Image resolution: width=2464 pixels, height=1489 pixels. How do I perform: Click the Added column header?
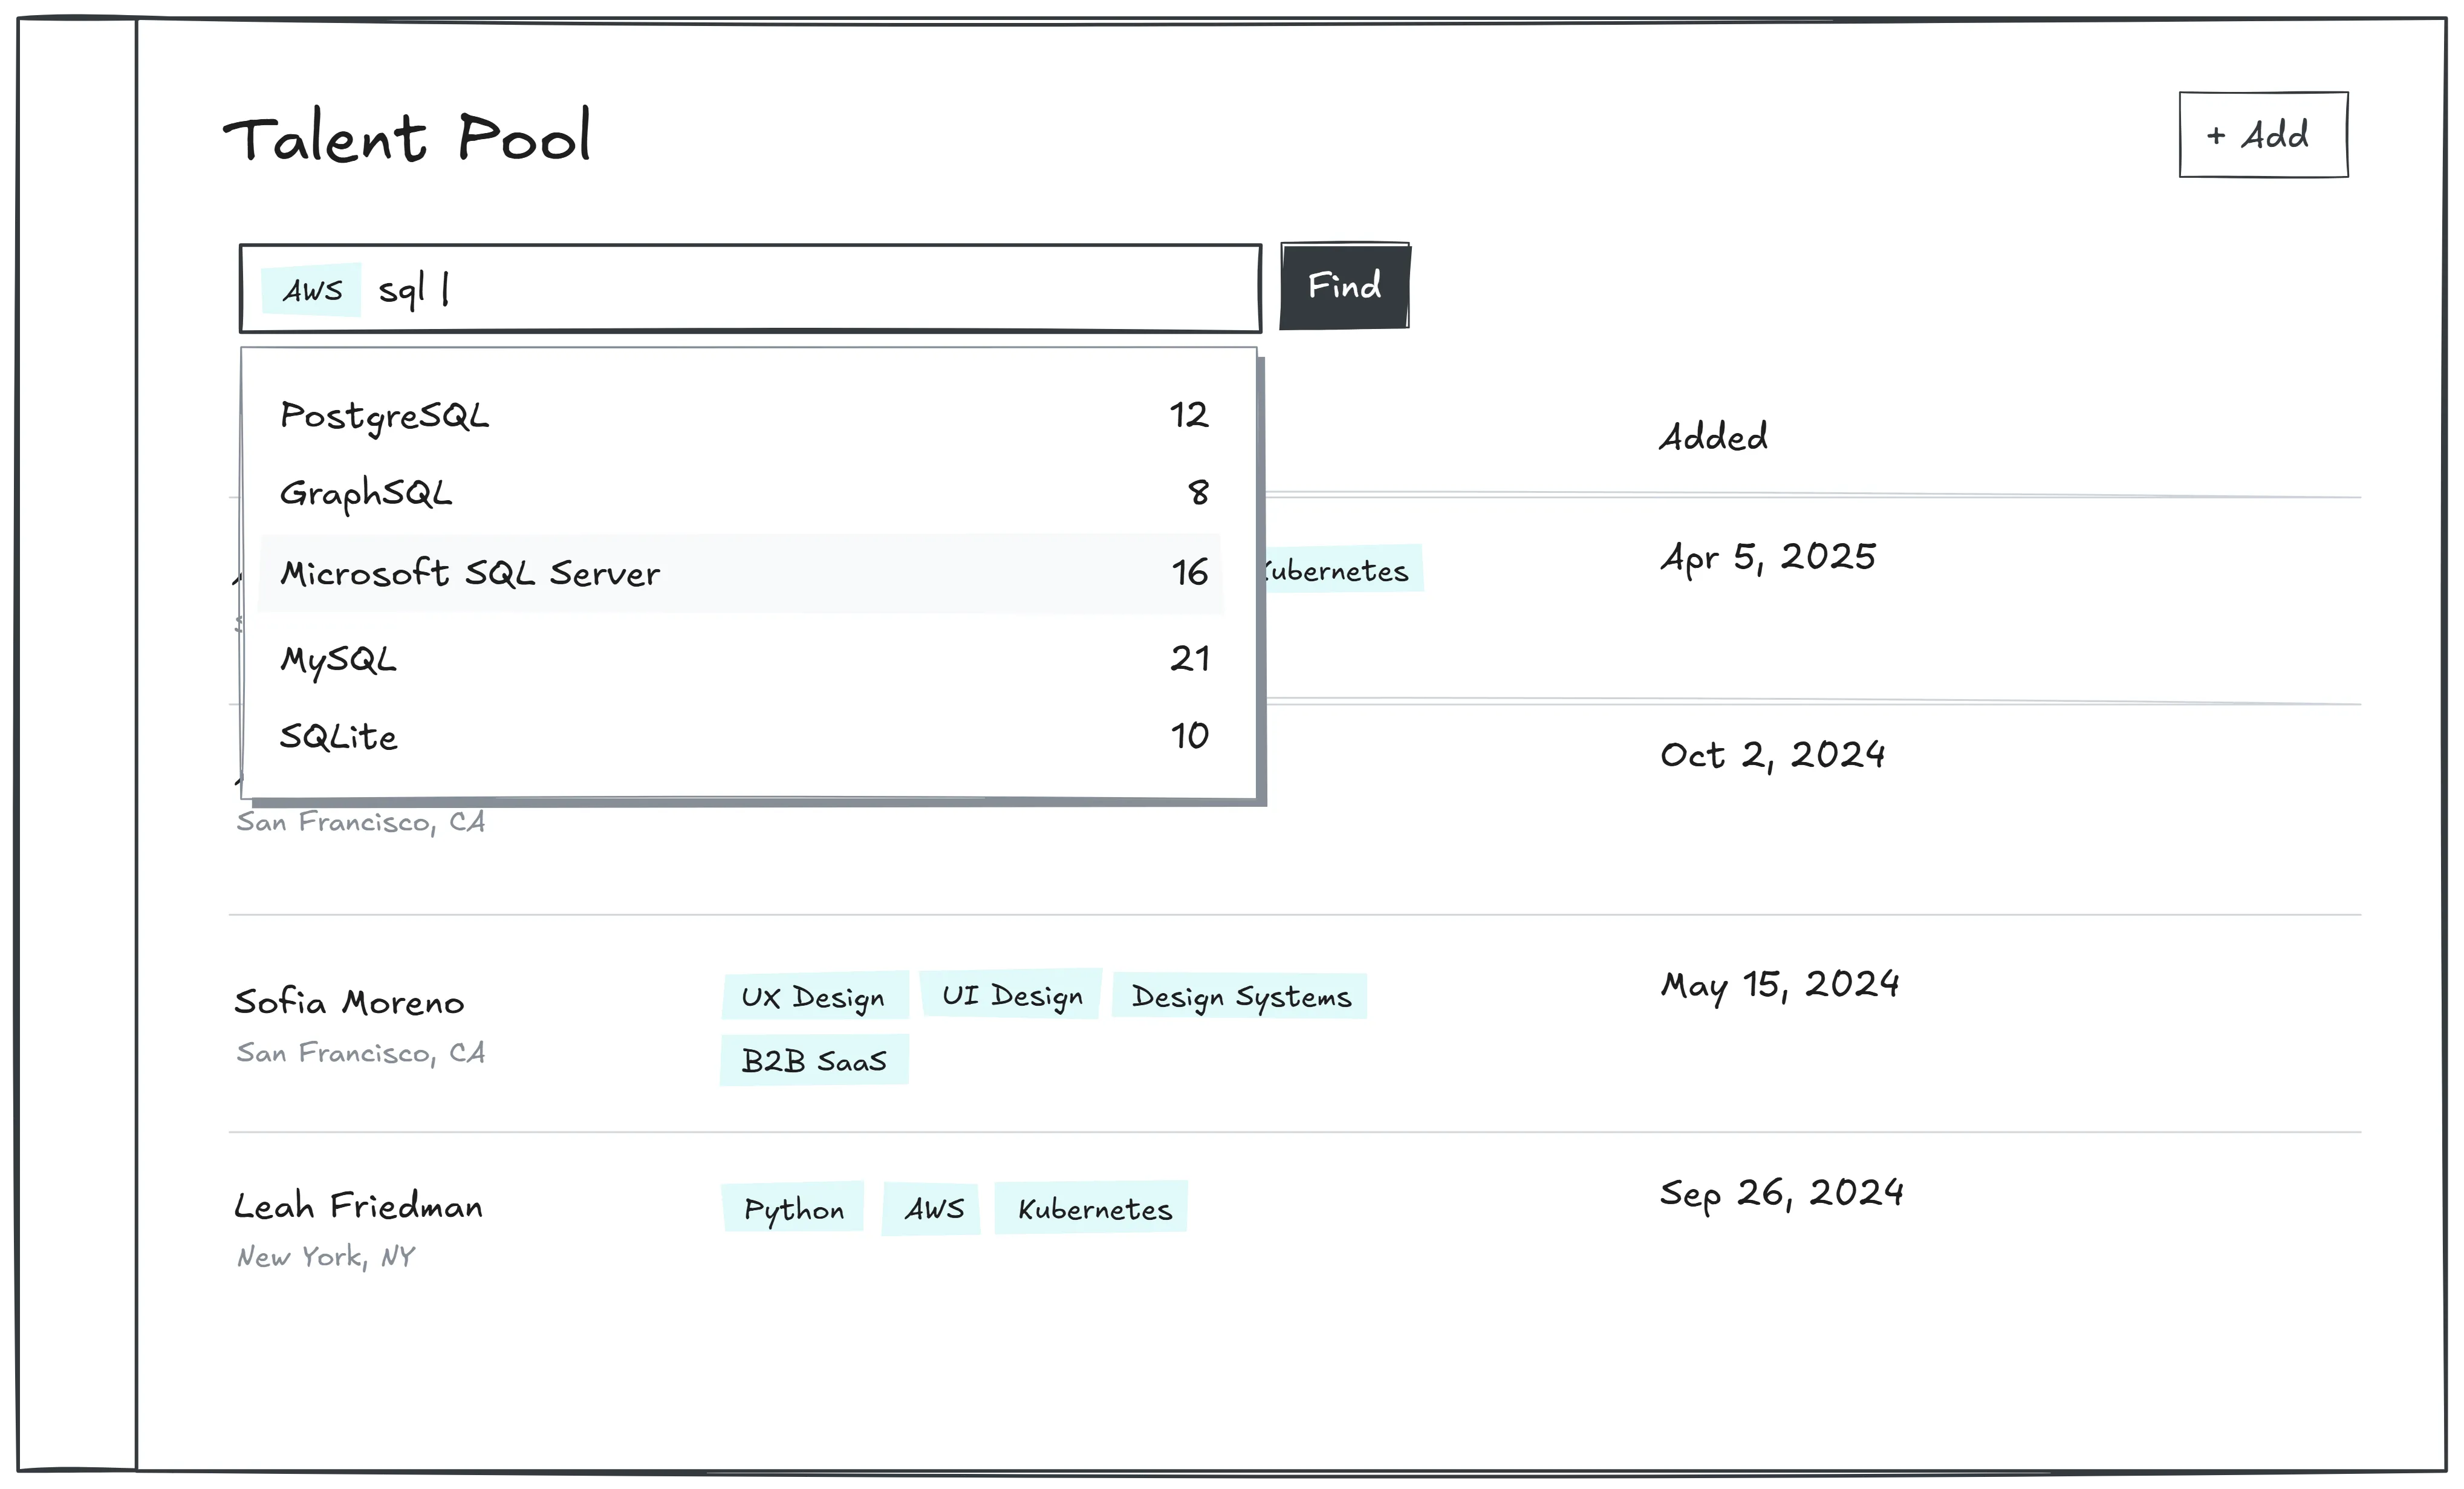point(1713,437)
